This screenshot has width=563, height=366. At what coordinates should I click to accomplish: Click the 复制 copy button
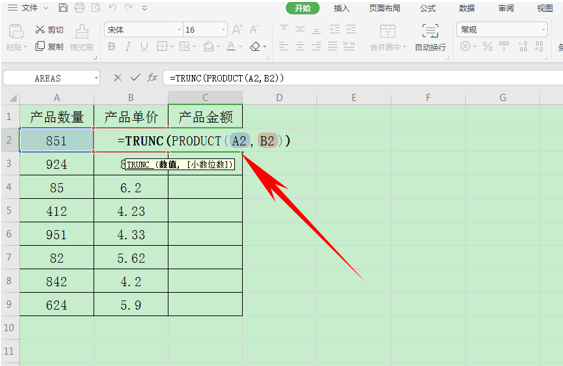pyautogui.click(x=50, y=46)
